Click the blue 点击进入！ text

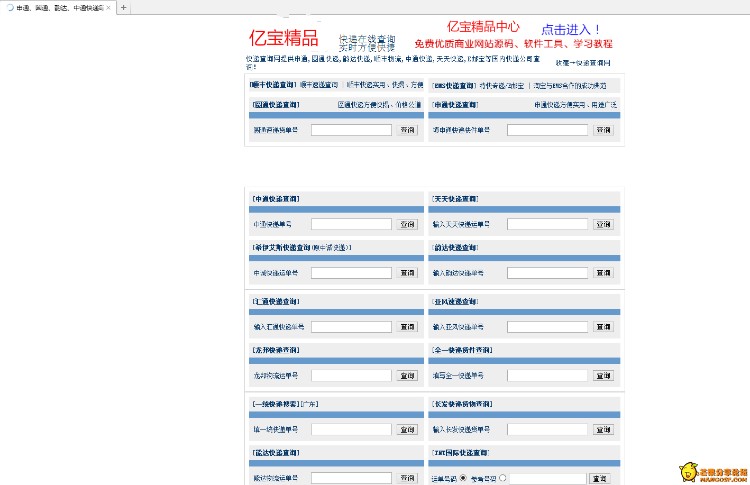pos(570,30)
